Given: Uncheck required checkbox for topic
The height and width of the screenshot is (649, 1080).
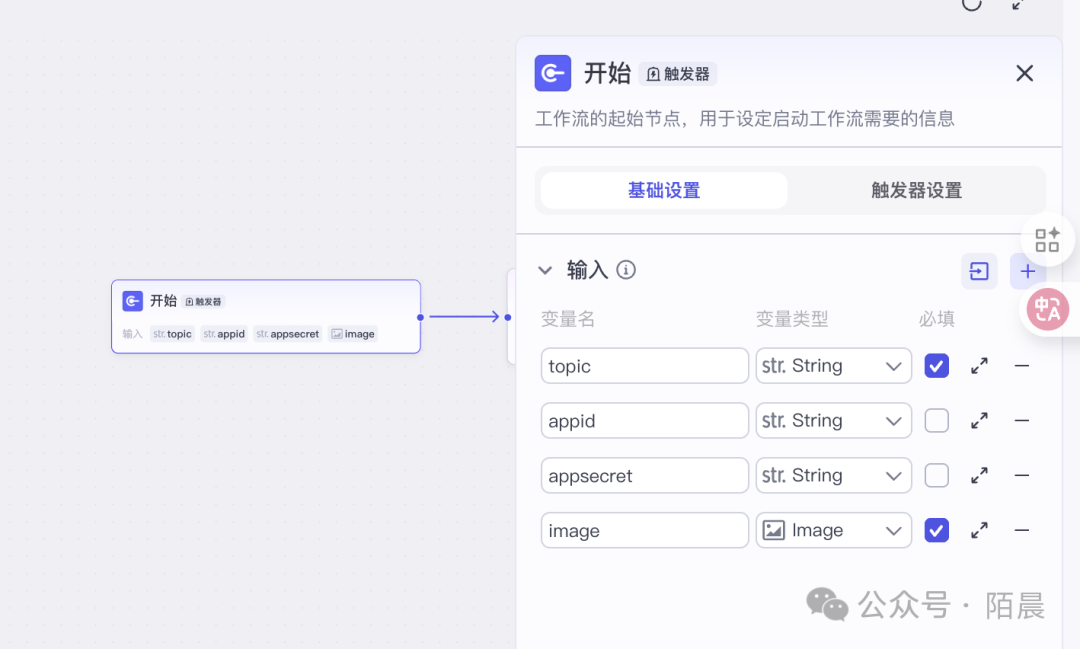Looking at the screenshot, I should [936, 366].
